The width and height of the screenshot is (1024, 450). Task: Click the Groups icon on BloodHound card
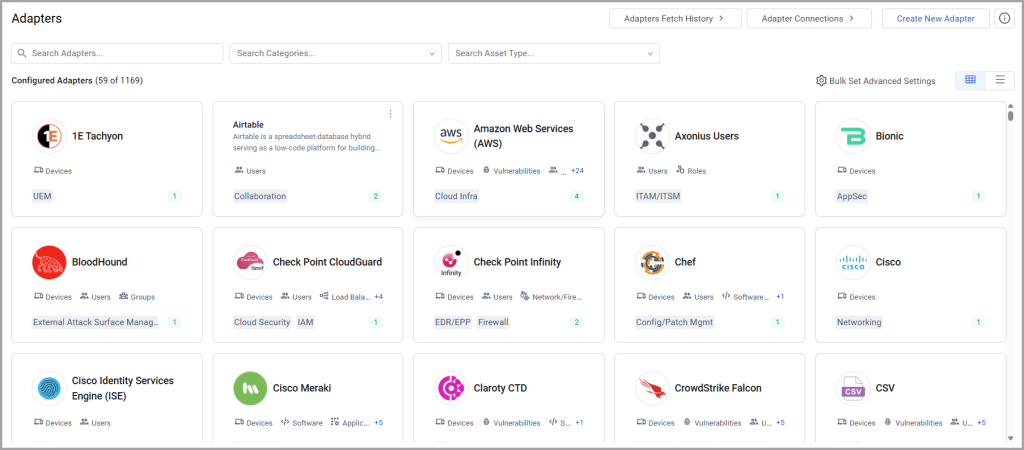pyautogui.click(x=123, y=297)
